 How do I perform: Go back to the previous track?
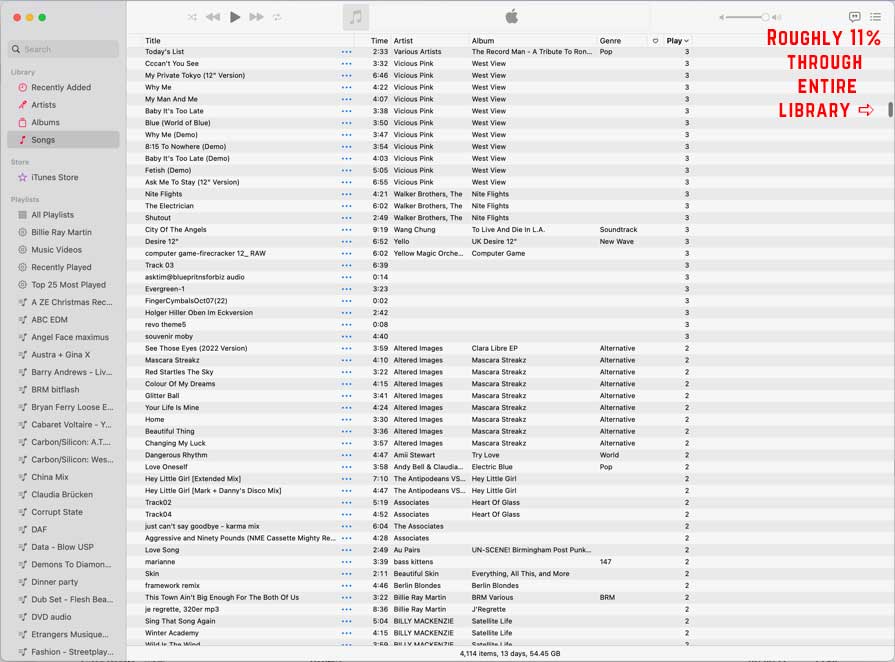point(213,17)
